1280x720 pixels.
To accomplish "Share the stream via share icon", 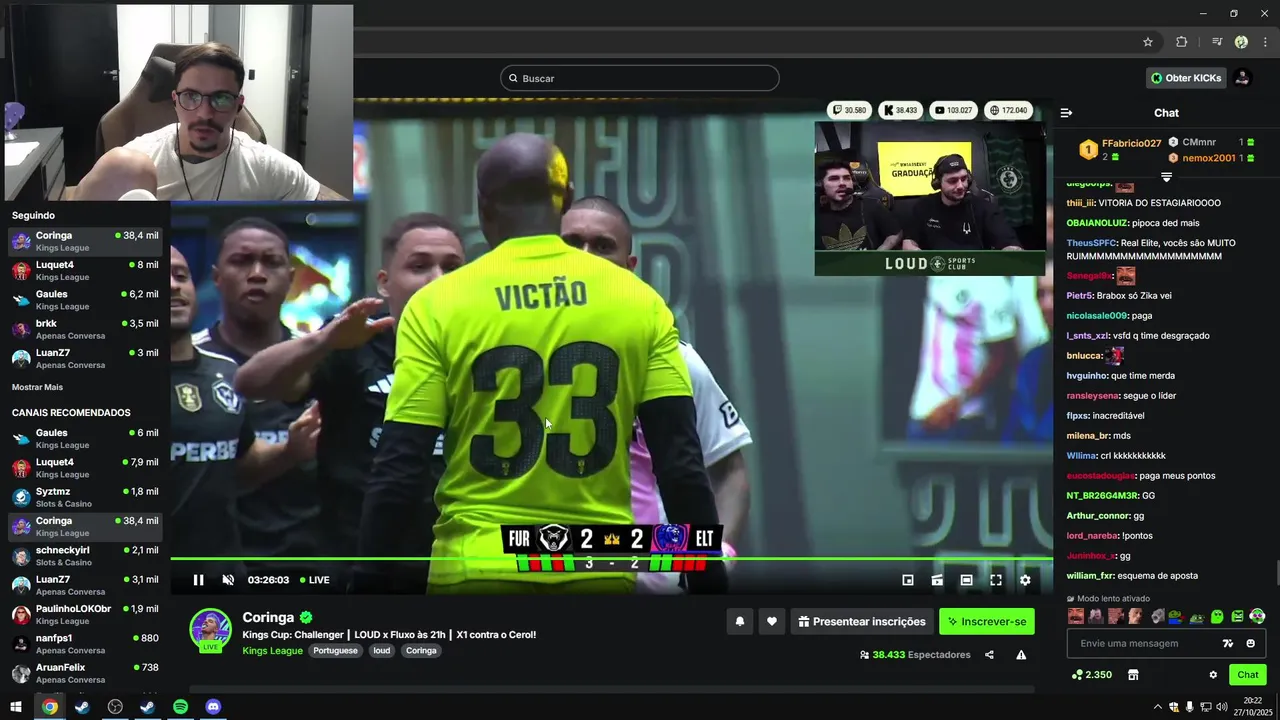I will (989, 655).
